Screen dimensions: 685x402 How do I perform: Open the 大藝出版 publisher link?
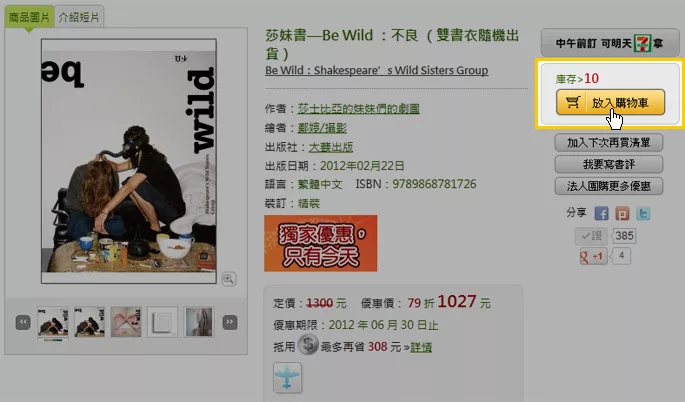(331, 147)
